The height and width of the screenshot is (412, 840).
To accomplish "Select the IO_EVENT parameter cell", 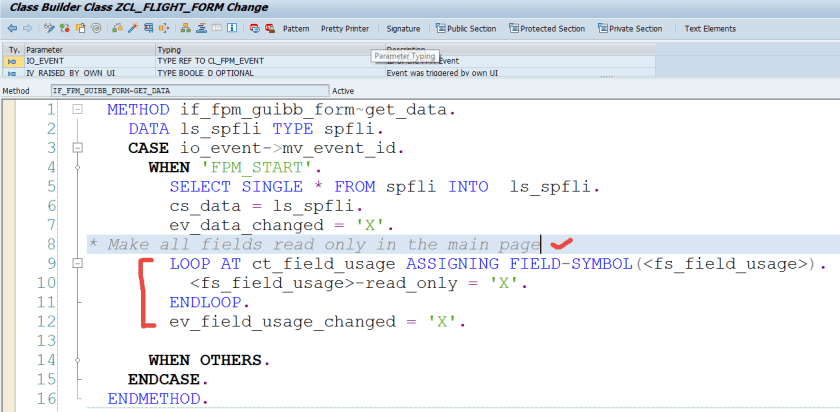I will click(x=89, y=61).
